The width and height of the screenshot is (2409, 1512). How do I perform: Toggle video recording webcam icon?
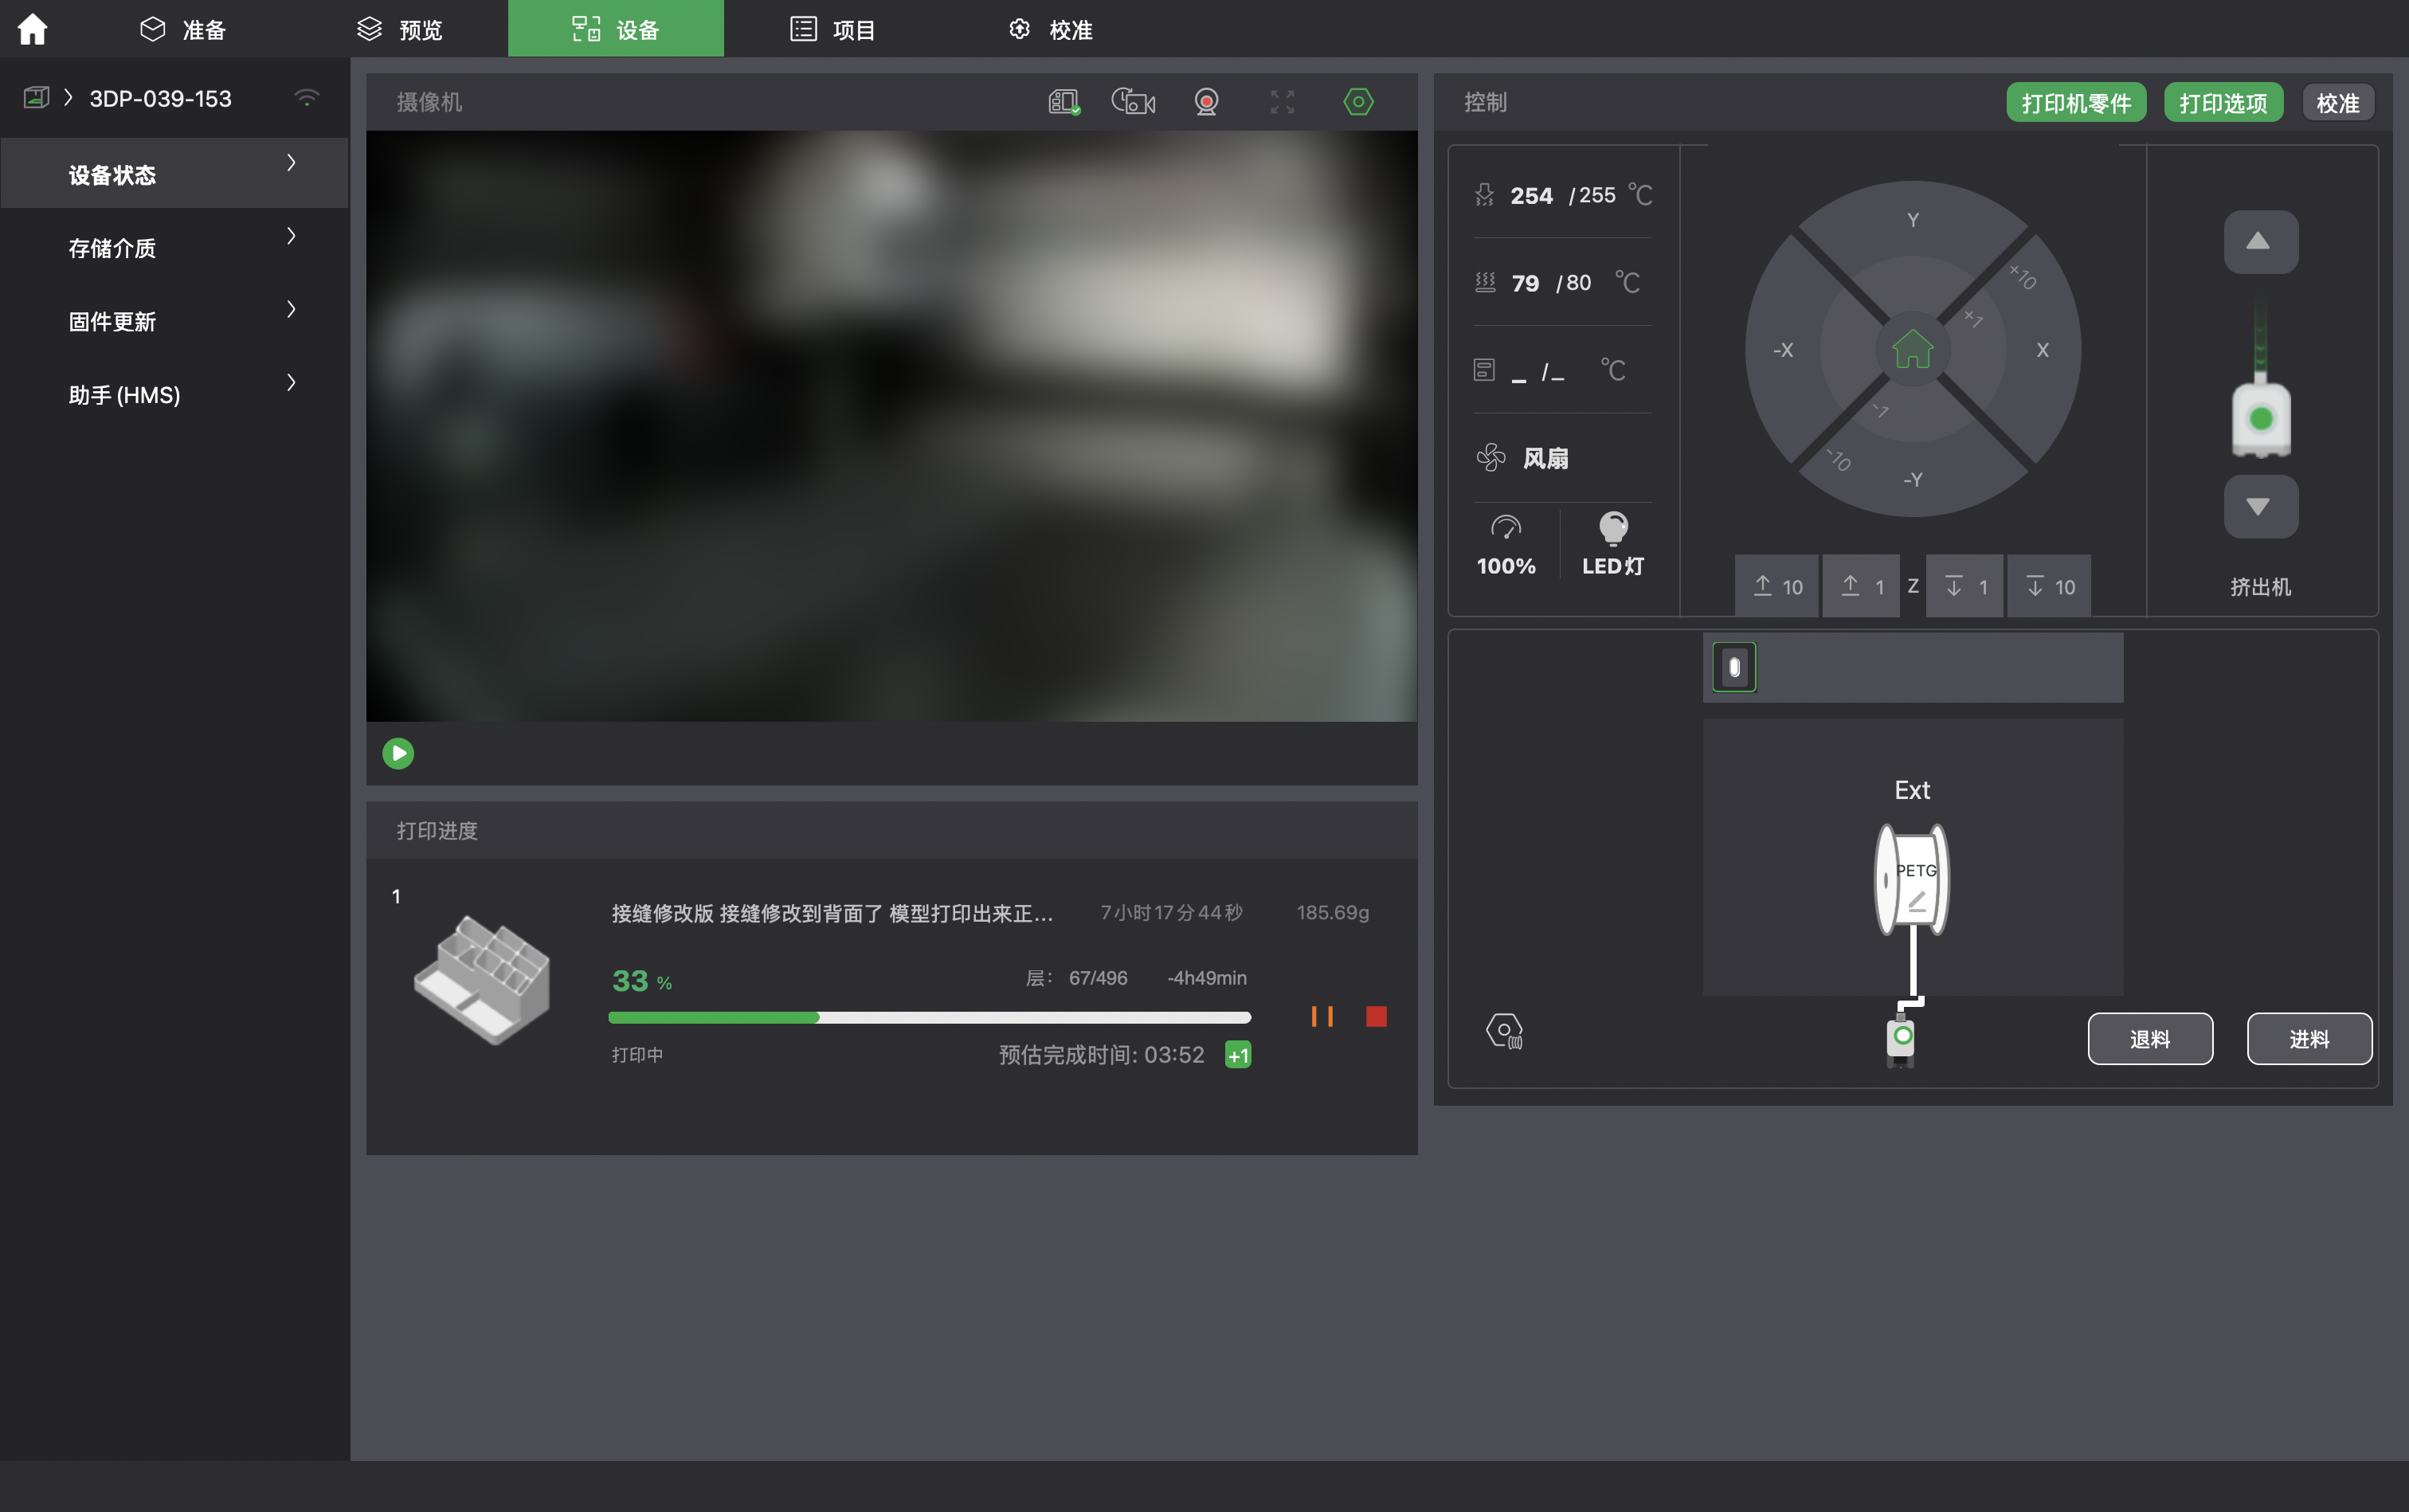(1207, 102)
